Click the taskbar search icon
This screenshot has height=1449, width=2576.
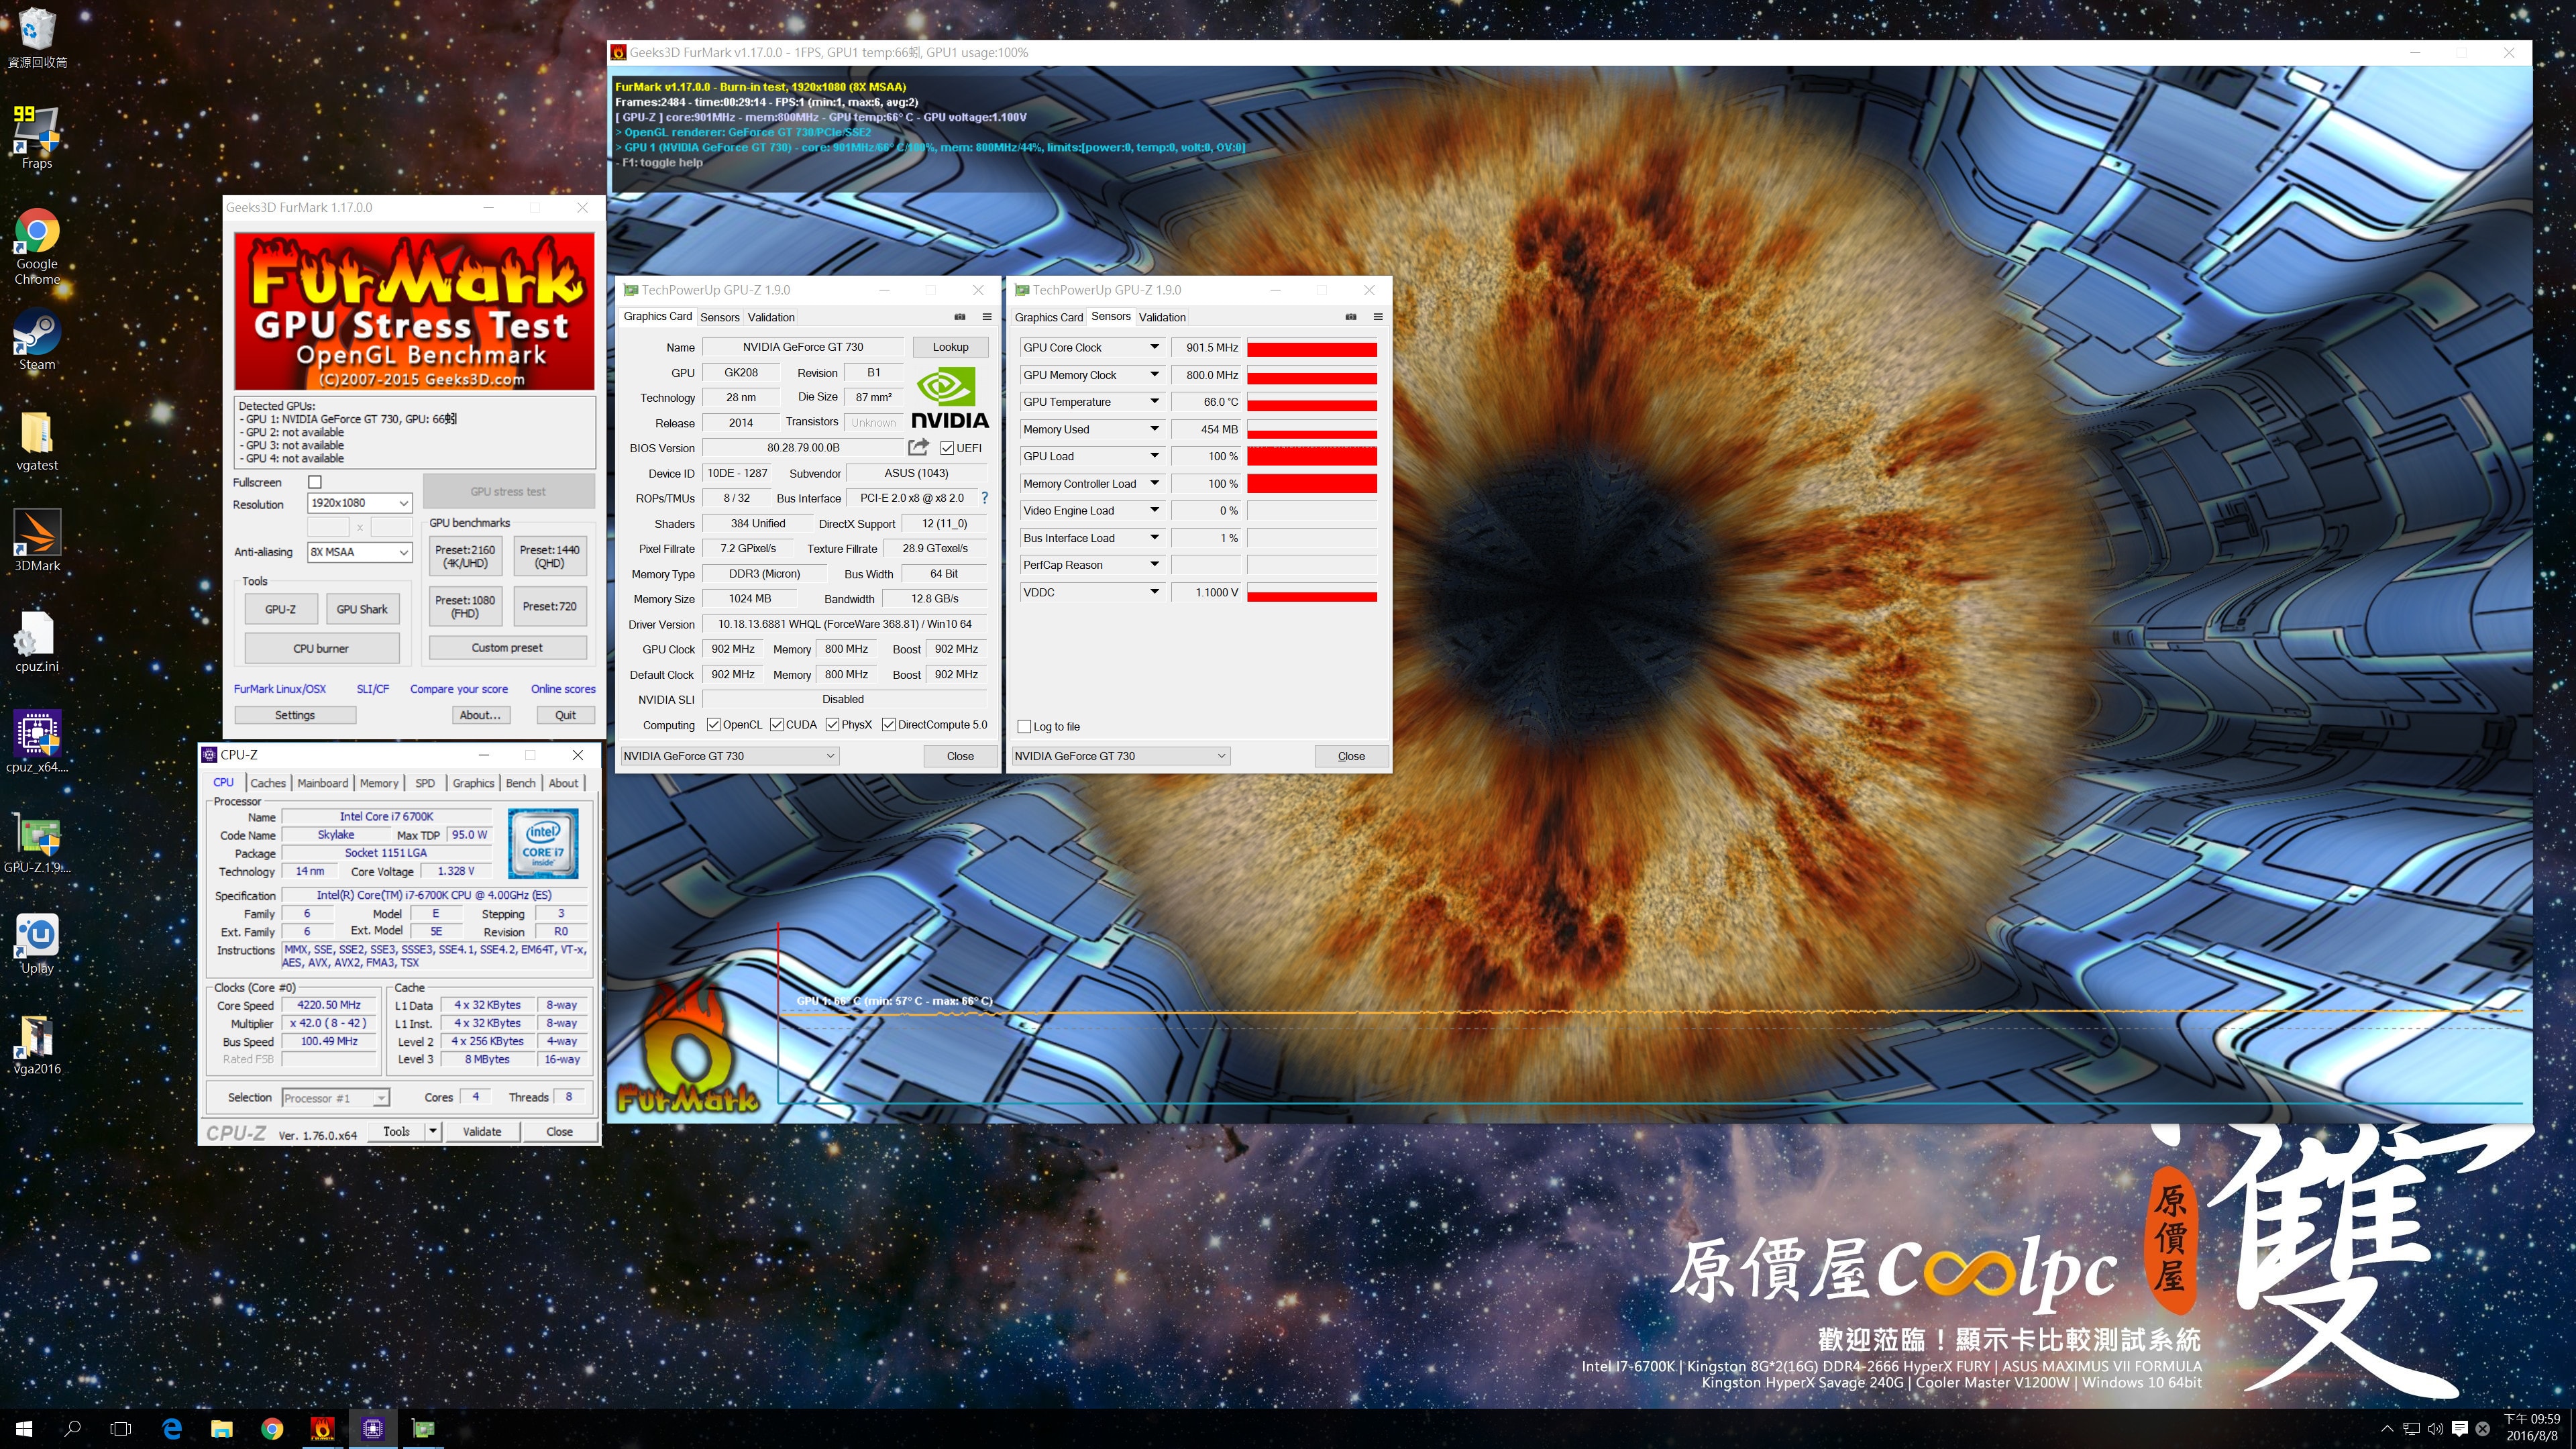point(72,1429)
